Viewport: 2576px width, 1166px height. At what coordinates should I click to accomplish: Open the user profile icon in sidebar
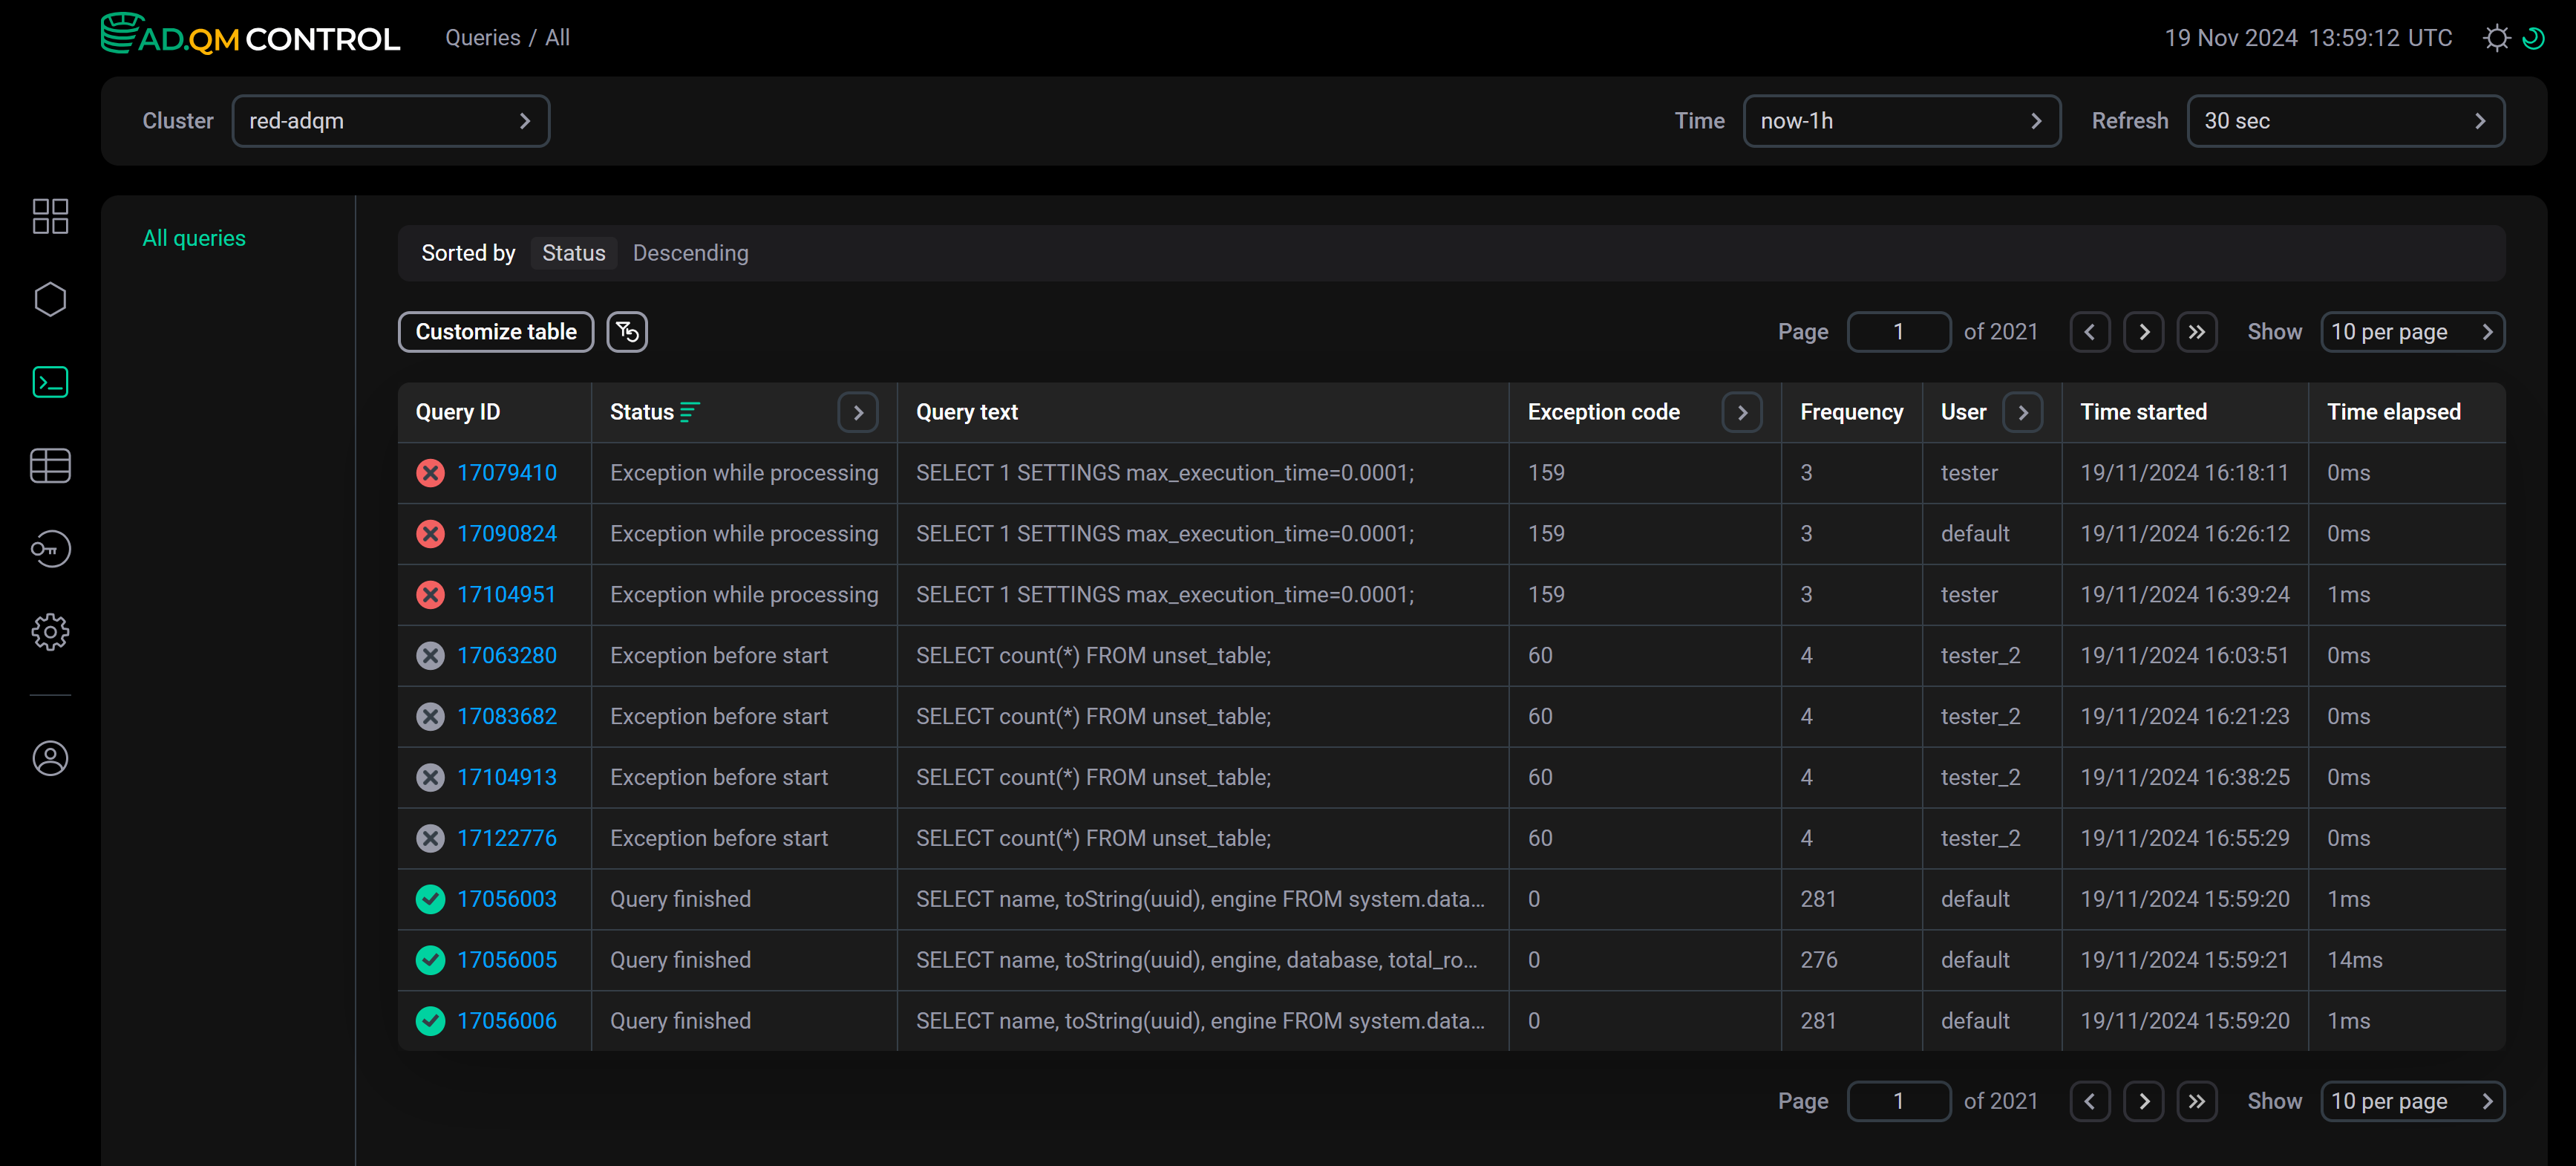[x=50, y=758]
